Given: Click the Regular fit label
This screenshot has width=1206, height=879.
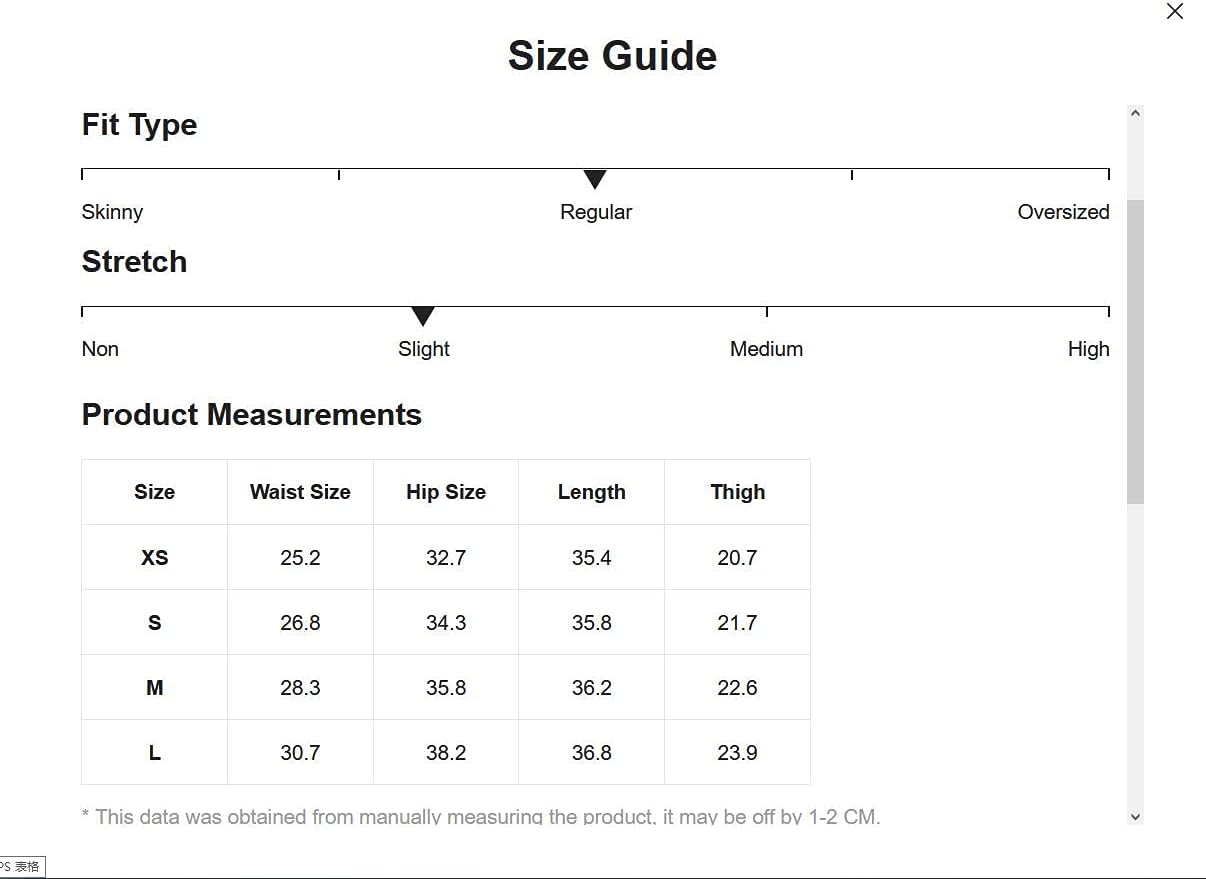Looking at the screenshot, I should [596, 212].
